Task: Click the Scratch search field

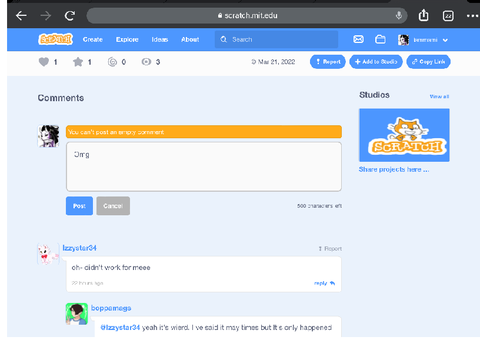Action: (276, 39)
